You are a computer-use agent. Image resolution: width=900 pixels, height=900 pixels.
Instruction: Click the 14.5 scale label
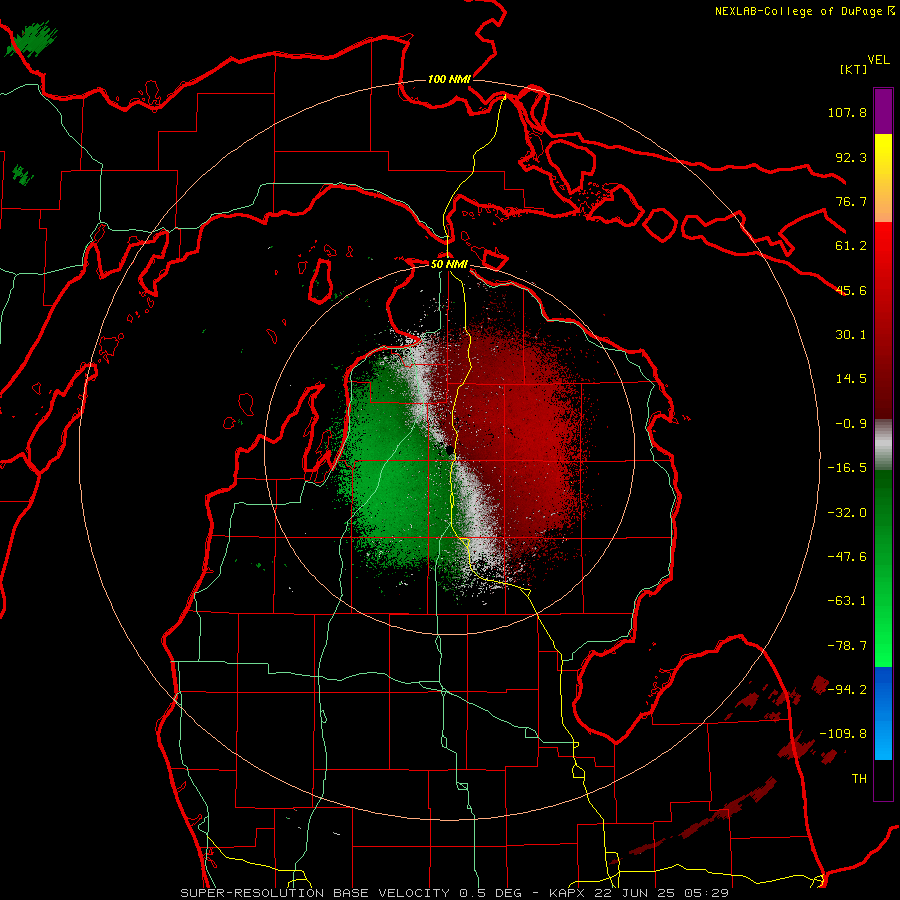[x=851, y=379]
